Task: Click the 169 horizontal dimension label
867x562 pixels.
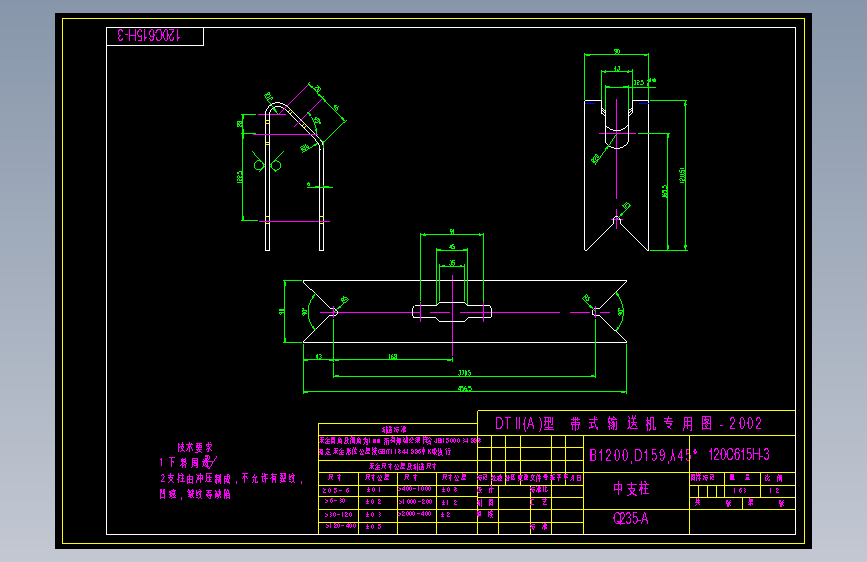Action: (393, 356)
